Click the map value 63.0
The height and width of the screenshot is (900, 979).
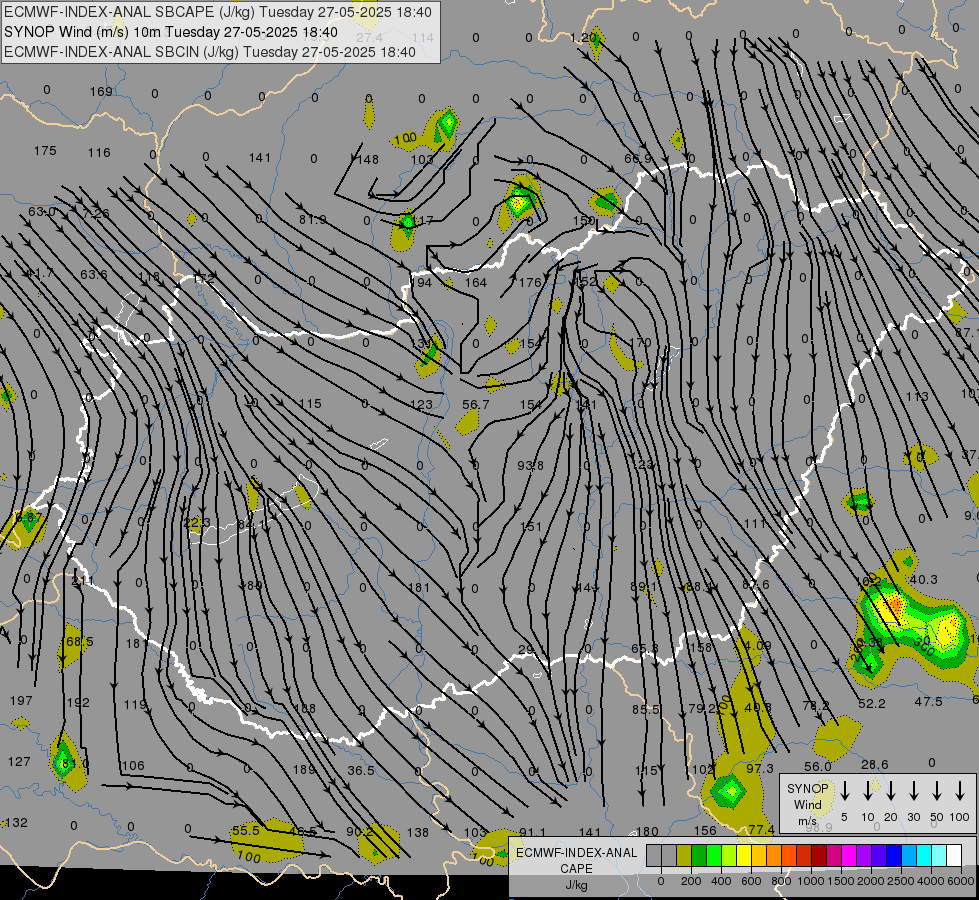[x=42, y=212]
